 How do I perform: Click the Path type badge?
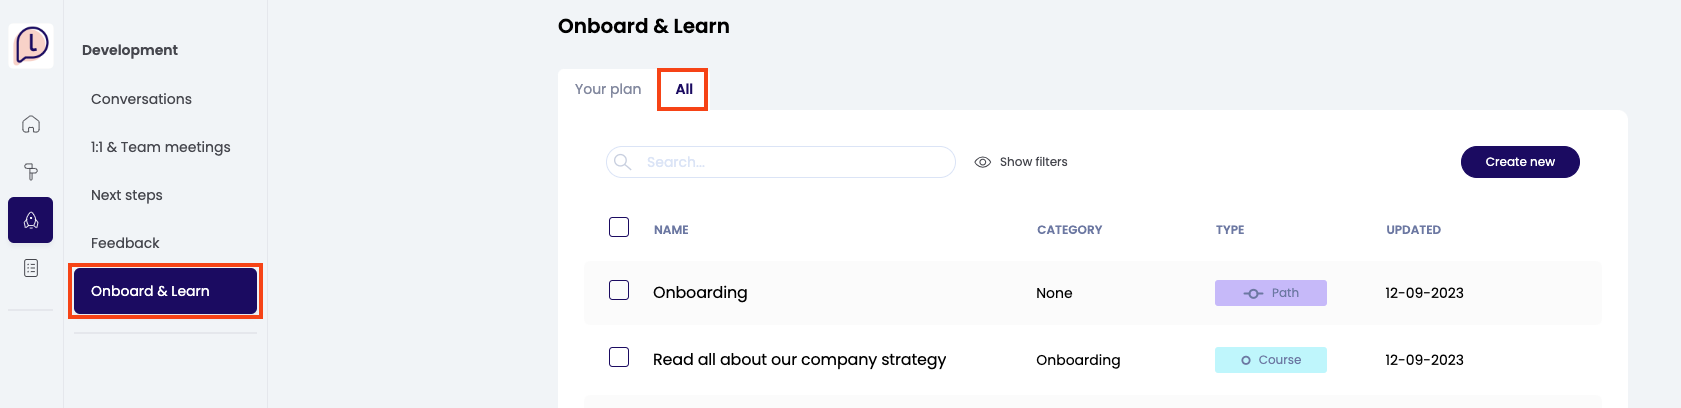(1270, 293)
